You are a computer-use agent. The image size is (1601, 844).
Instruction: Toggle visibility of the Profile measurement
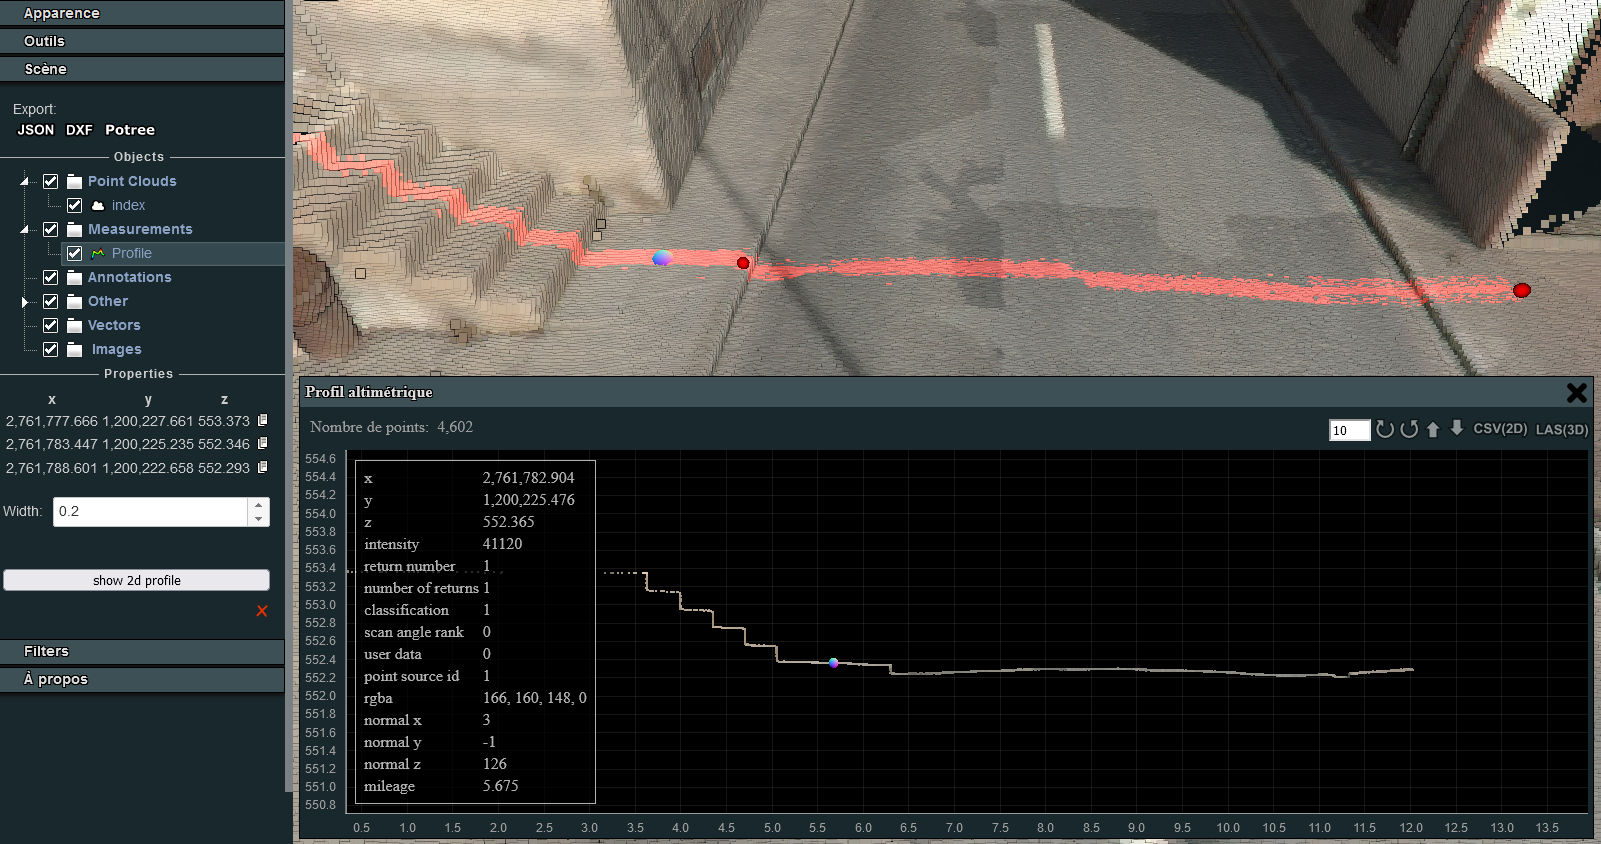[x=75, y=253]
